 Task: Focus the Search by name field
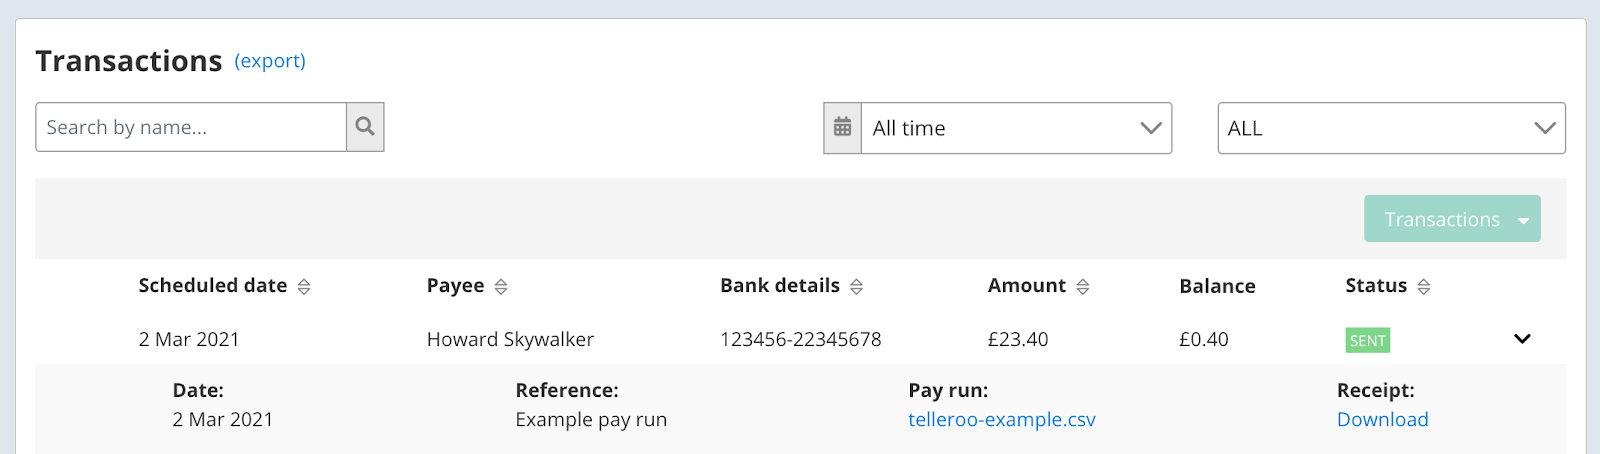[191, 128]
